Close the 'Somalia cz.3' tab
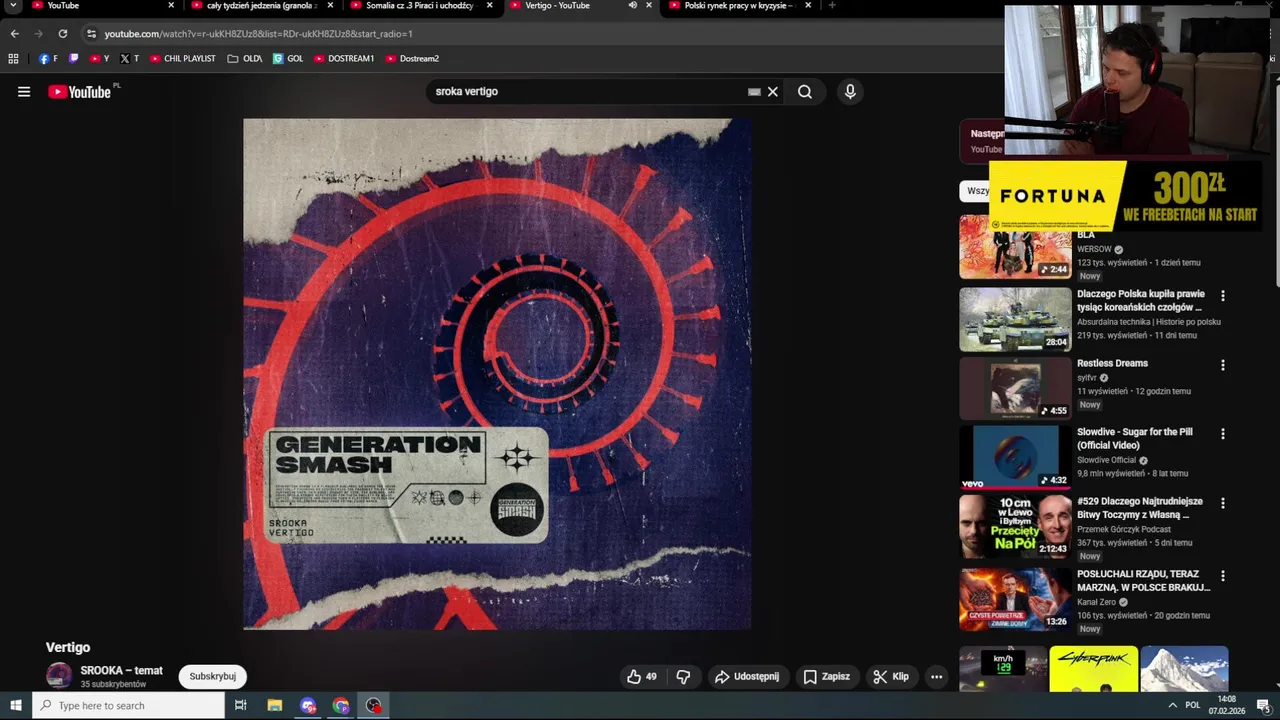 (489, 5)
